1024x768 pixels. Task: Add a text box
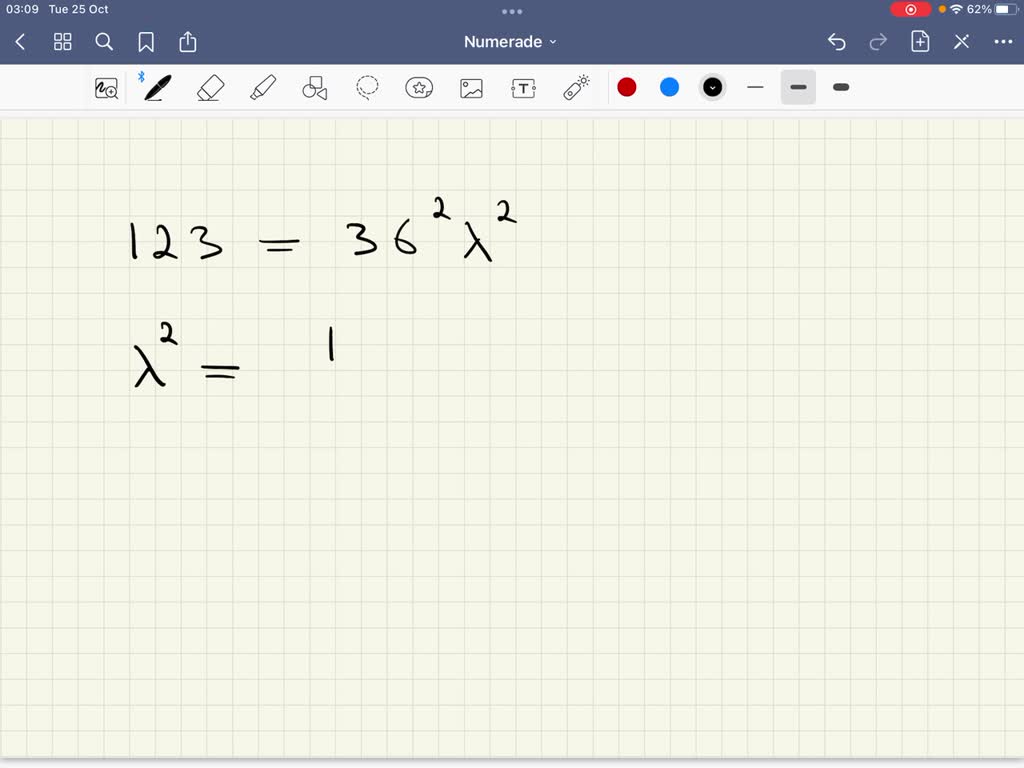523,87
